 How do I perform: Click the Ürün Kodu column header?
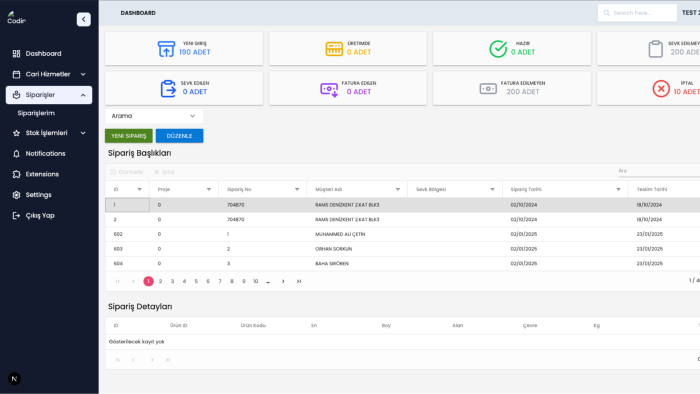click(253, 326)
